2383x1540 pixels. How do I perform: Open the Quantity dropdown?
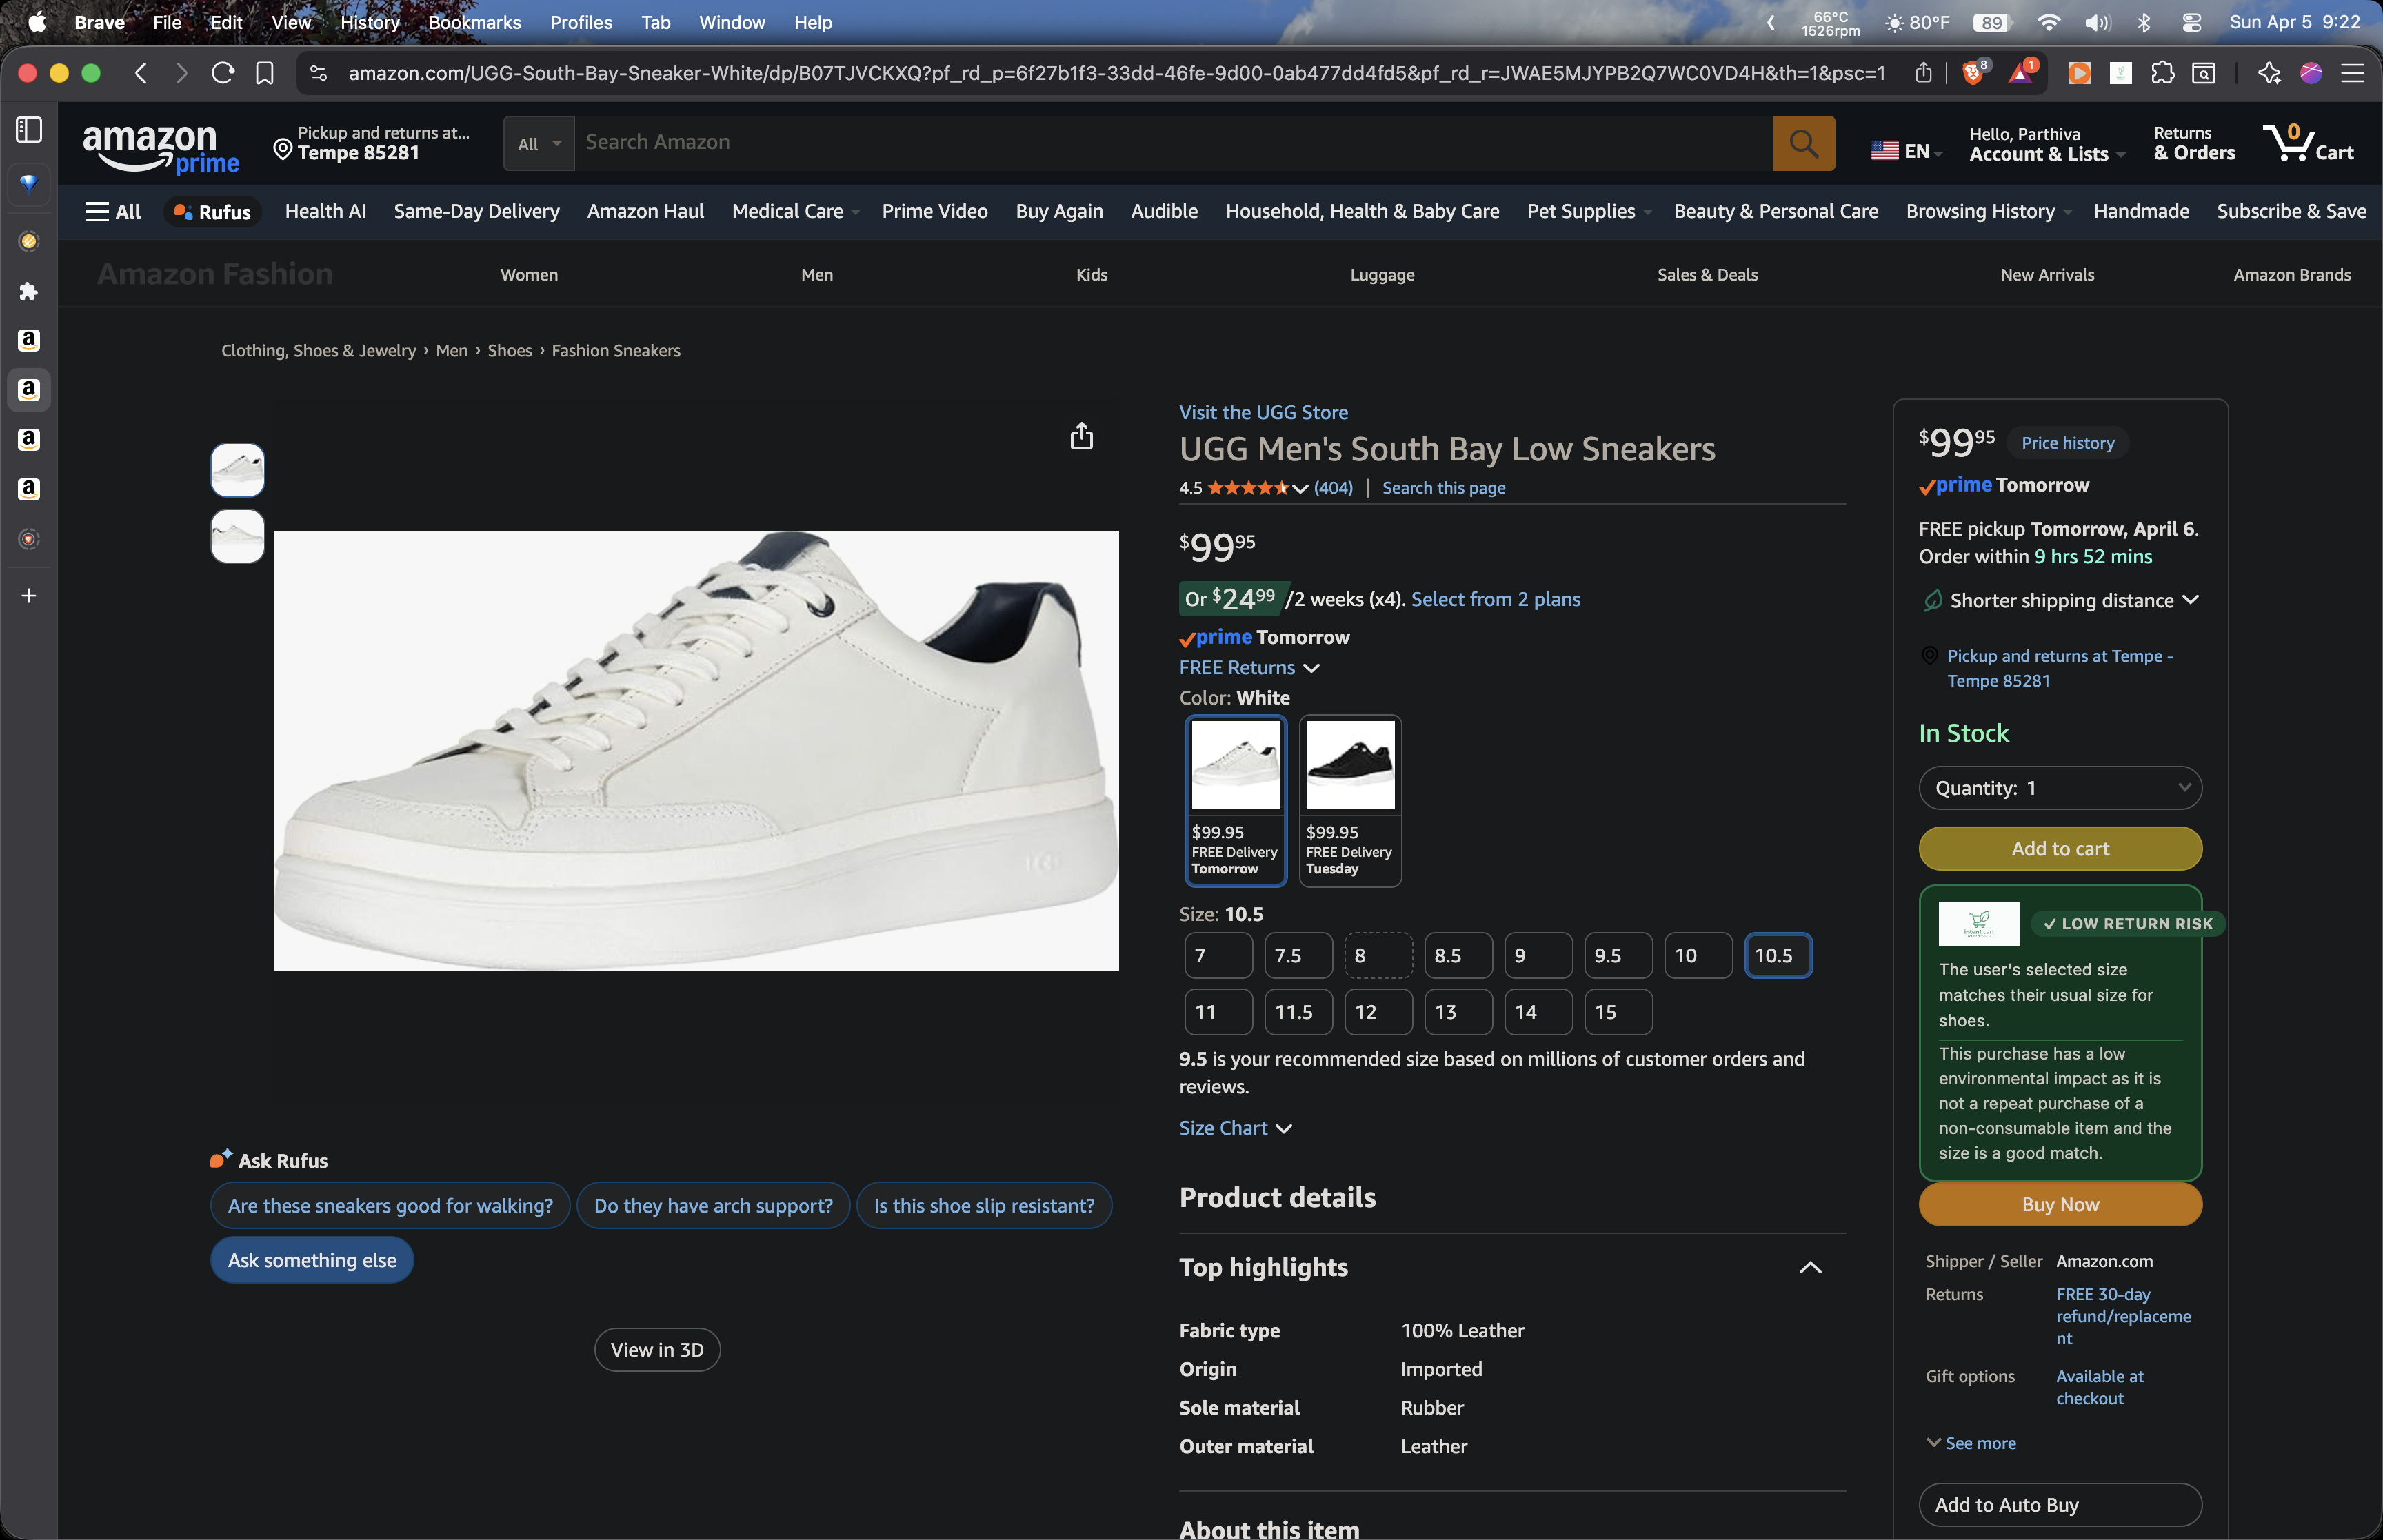click(x=2059, y=788)
